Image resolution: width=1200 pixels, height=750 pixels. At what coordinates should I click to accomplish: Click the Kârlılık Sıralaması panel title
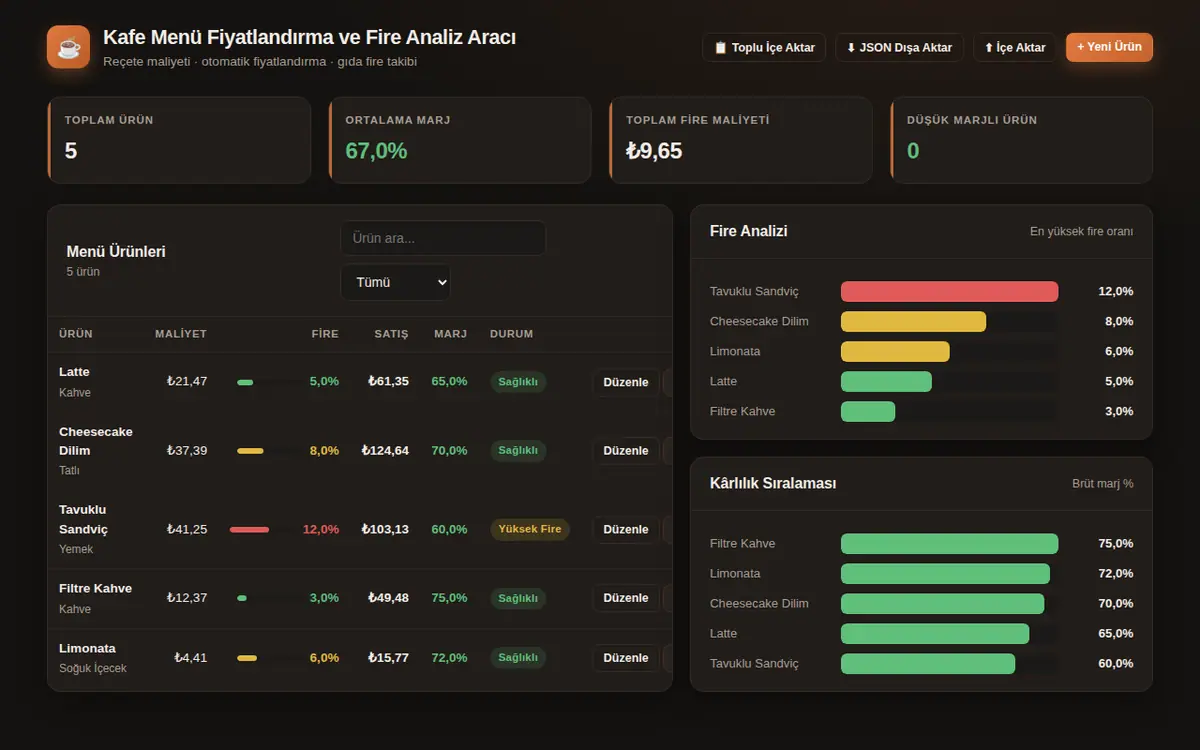(773, 483)
